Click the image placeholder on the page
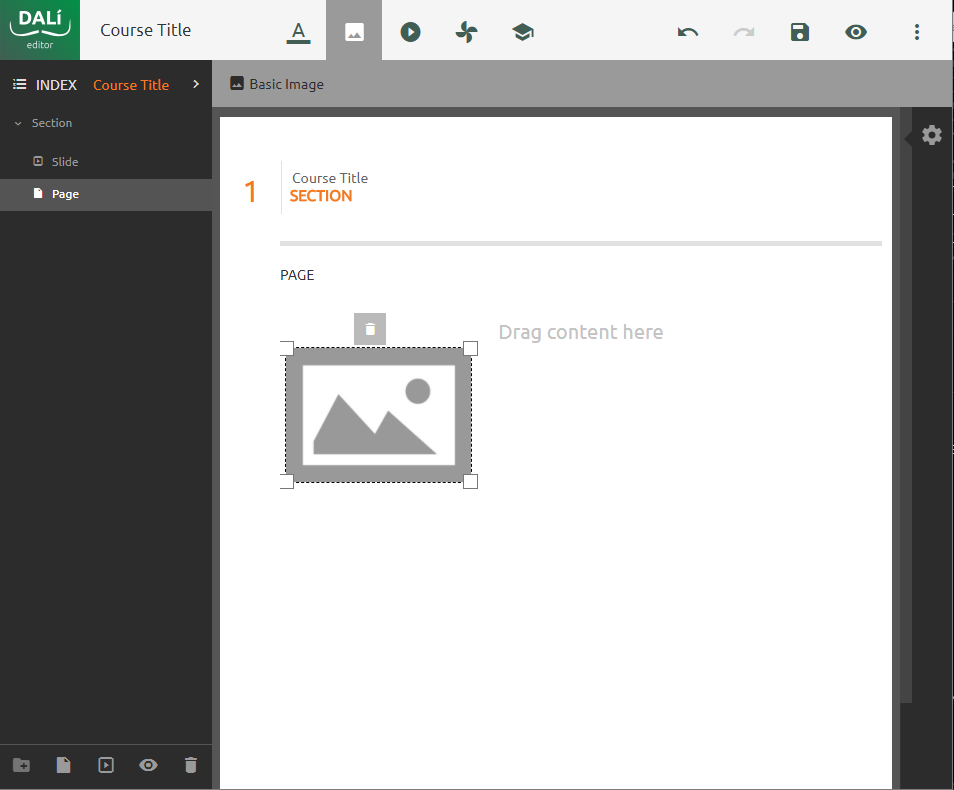This screenshot has width=954, height=790. coord(378,415)
